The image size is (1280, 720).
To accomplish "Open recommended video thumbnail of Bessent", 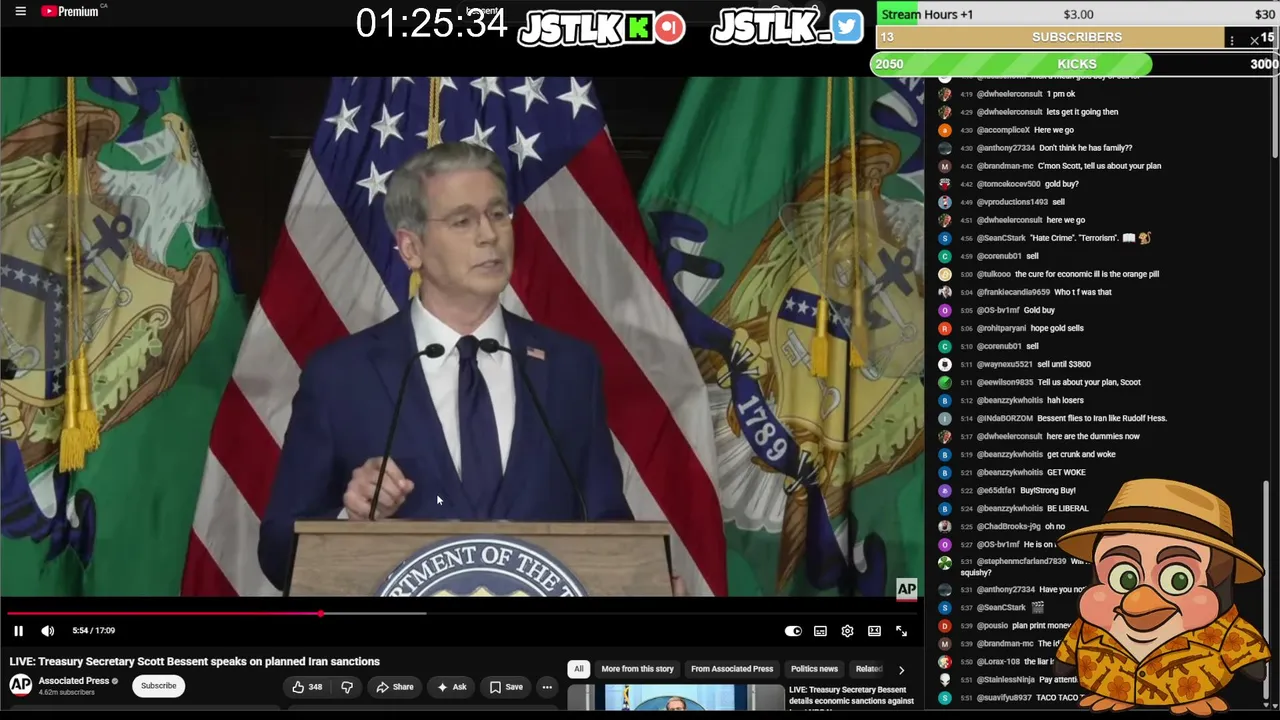I will pyautogui.click(x=675, y=697).
